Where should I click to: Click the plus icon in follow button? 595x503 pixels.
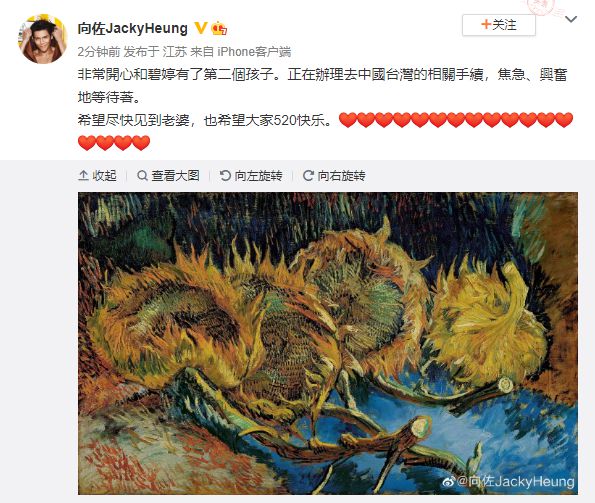(486, 25)
